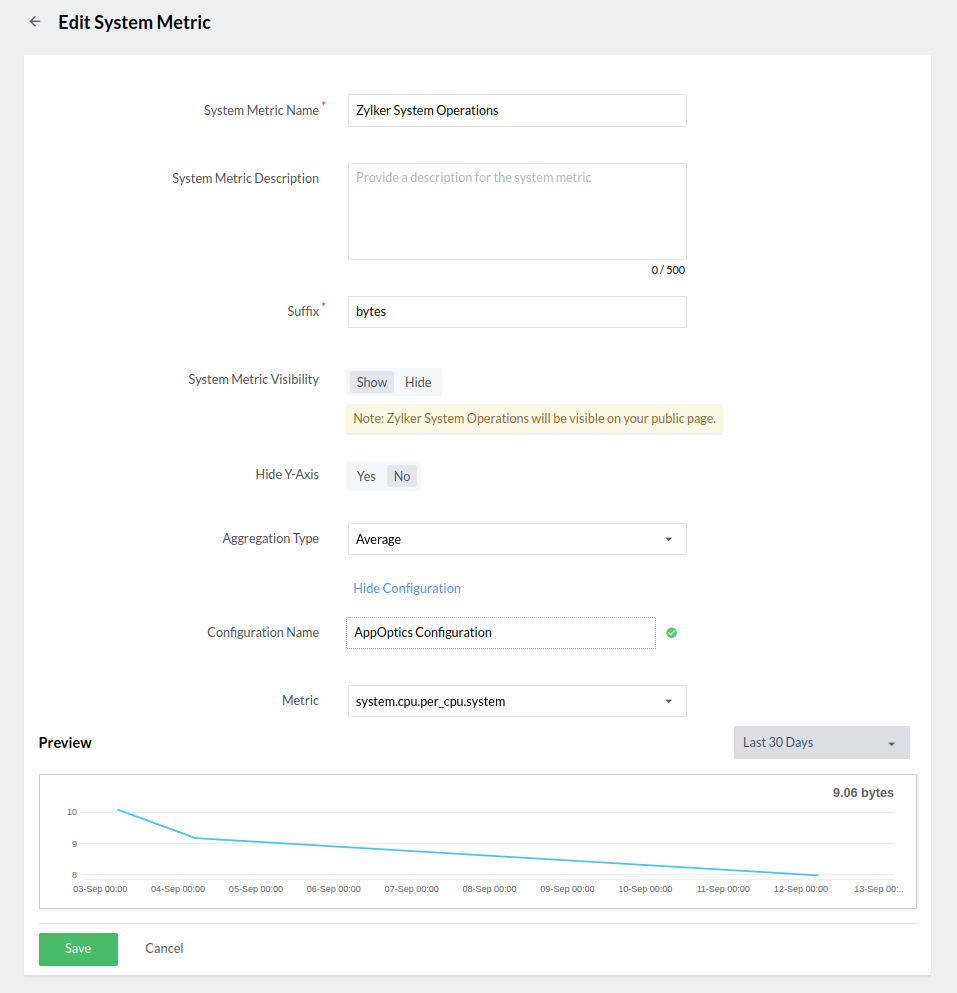Click the back arrow icon
Viewport: 957px width, 993px height.
pos(35,21)
